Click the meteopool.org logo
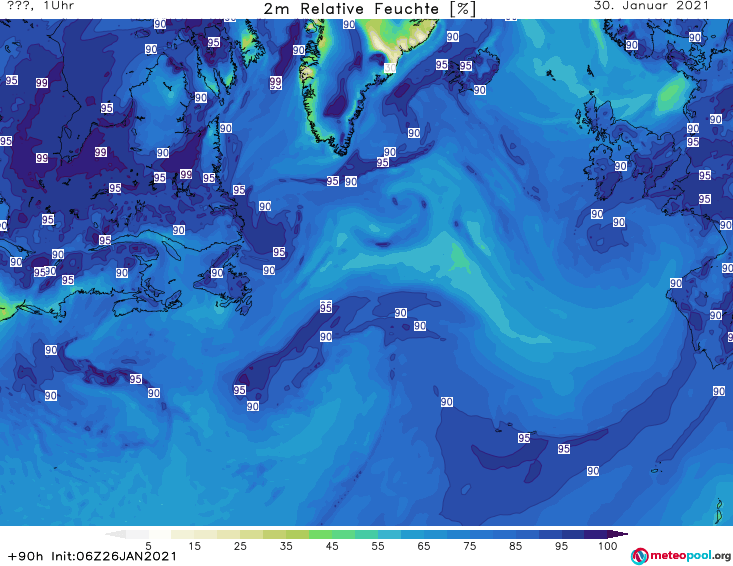Image resolution: width=733 pixels, height=566 pixels. [x=681, y=556]
